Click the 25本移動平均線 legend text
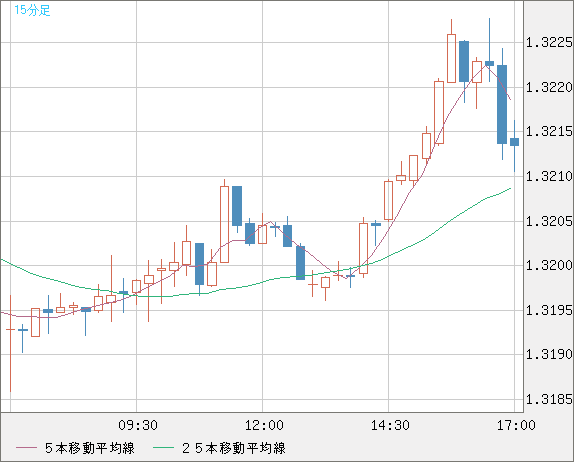This screenshot has height=462, width=574. (234, 448)
